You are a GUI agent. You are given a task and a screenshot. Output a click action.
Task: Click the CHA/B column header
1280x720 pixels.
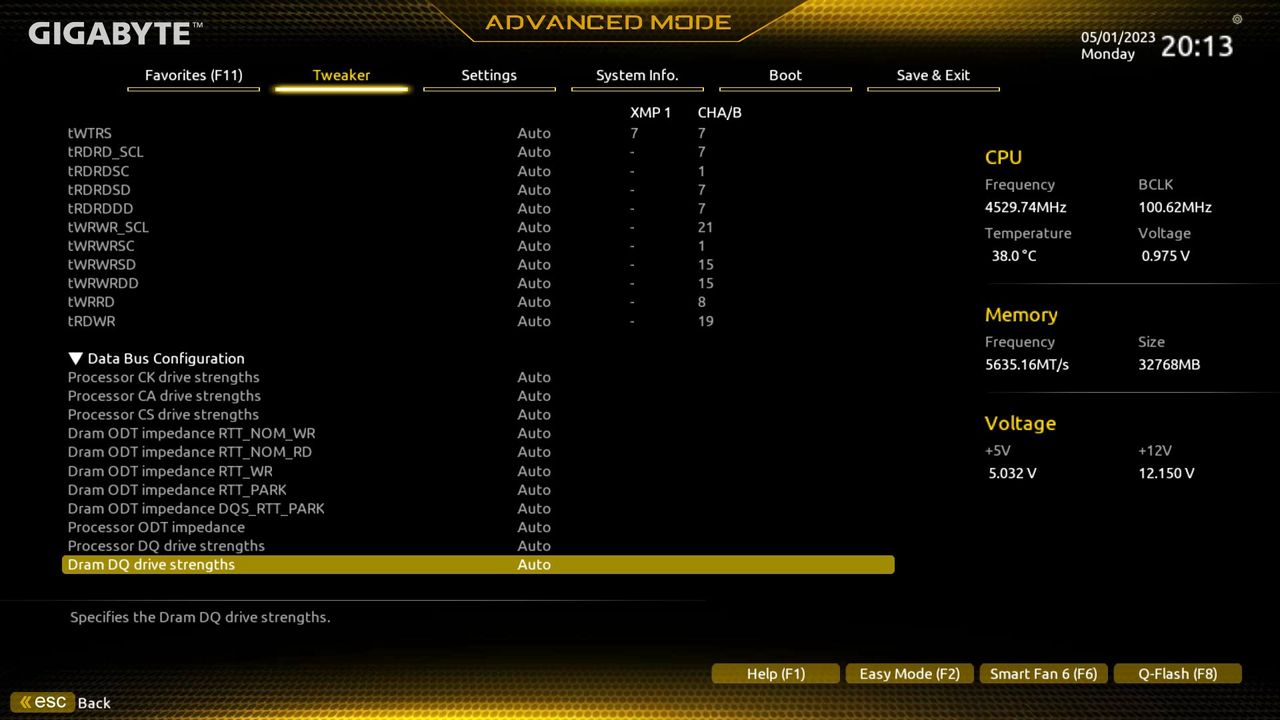click(x=720, y=113)
